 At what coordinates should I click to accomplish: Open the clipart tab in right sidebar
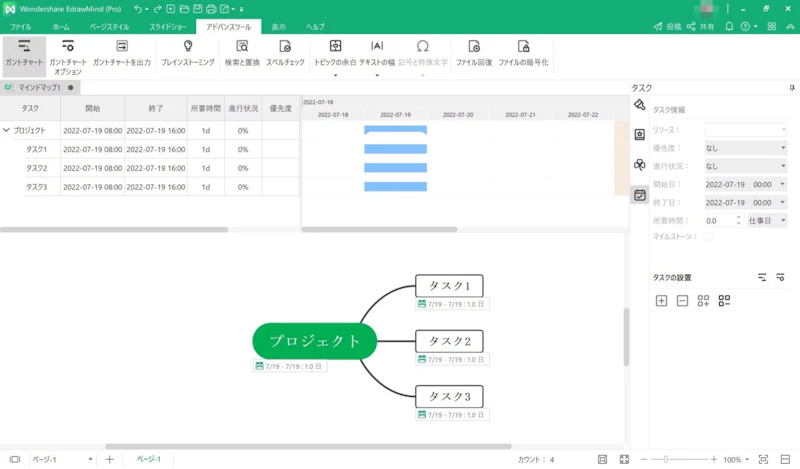[640, 165]
